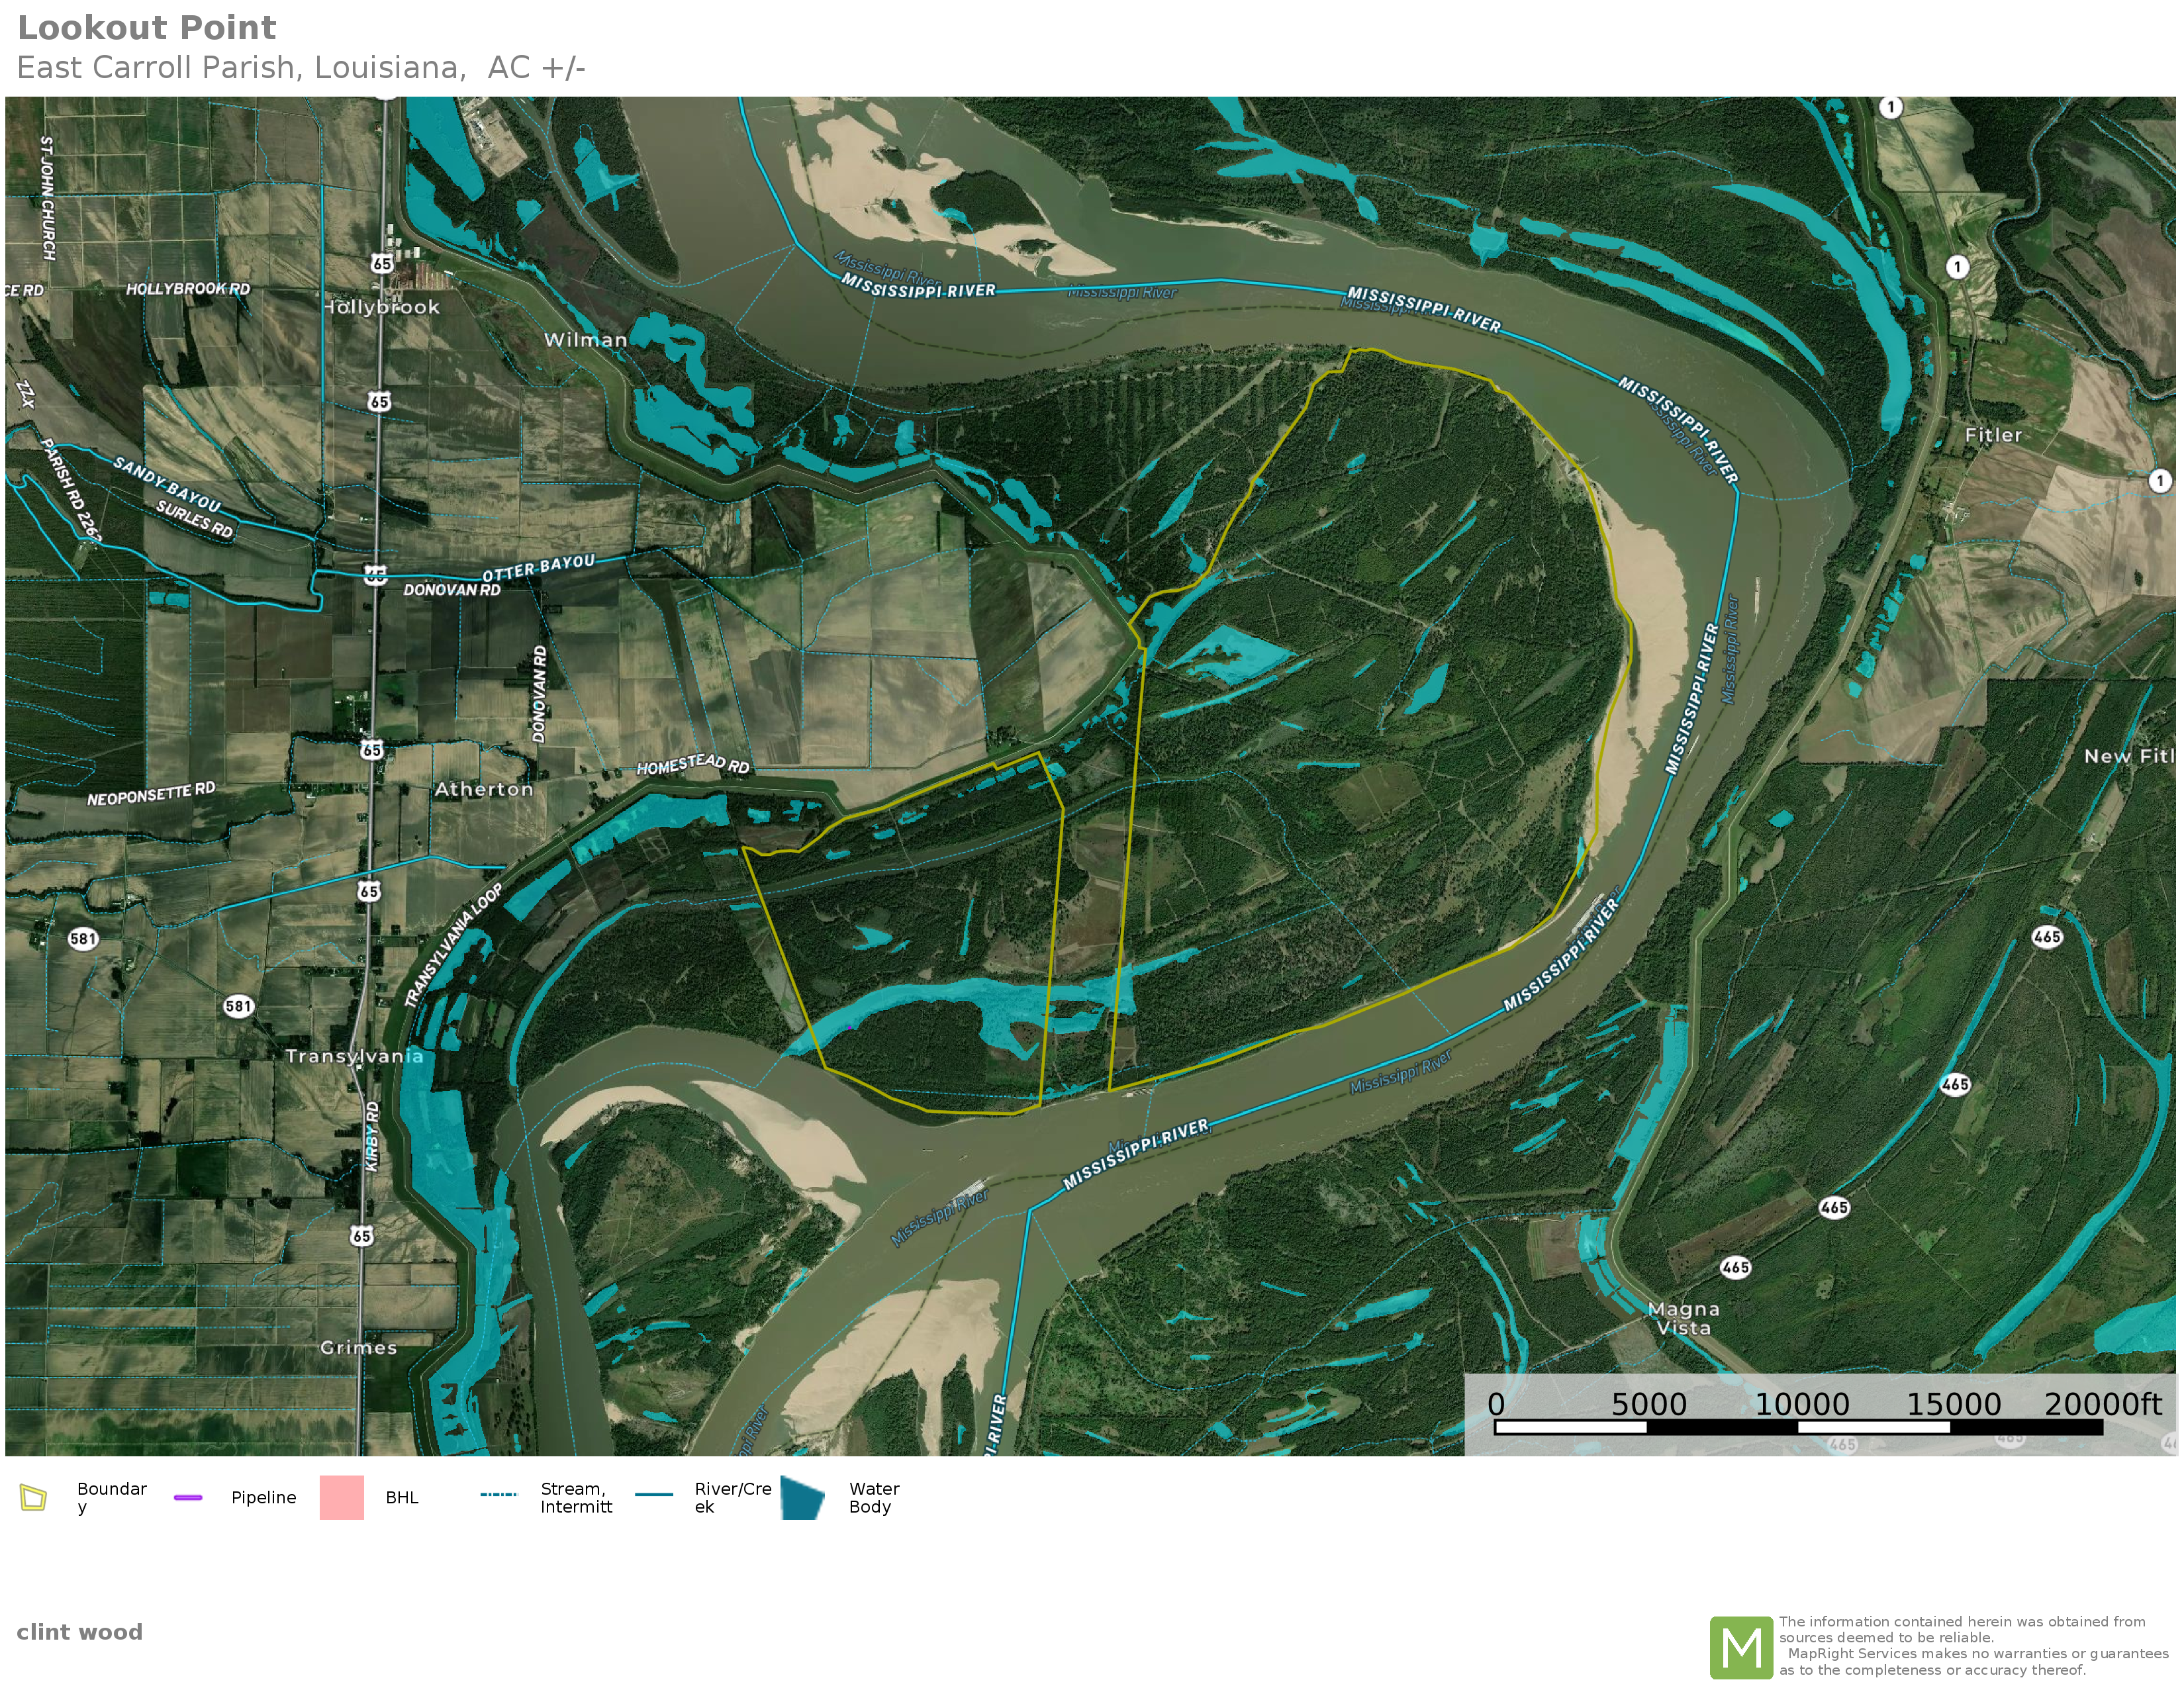Click the River/Creek legend line icon
The height and width of the screenshot is (1688, 2184).
[654, 1495]
